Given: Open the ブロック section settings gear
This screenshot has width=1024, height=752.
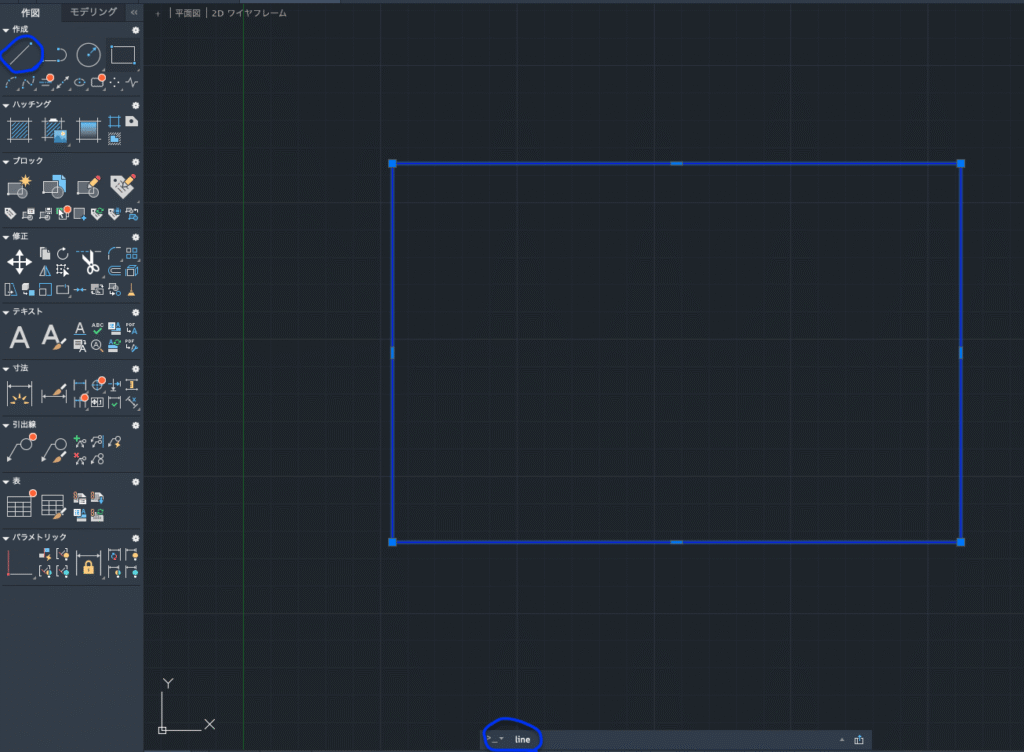Looking at the screenshot, I should point(135,161).
